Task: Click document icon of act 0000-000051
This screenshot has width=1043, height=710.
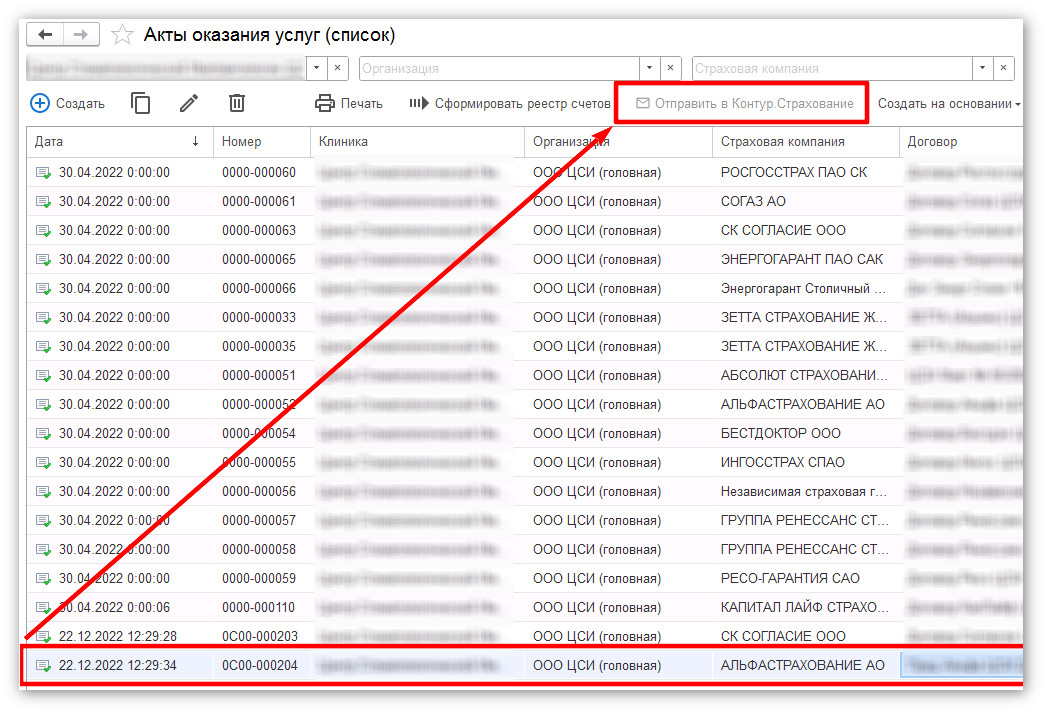Action: (43, 376)
